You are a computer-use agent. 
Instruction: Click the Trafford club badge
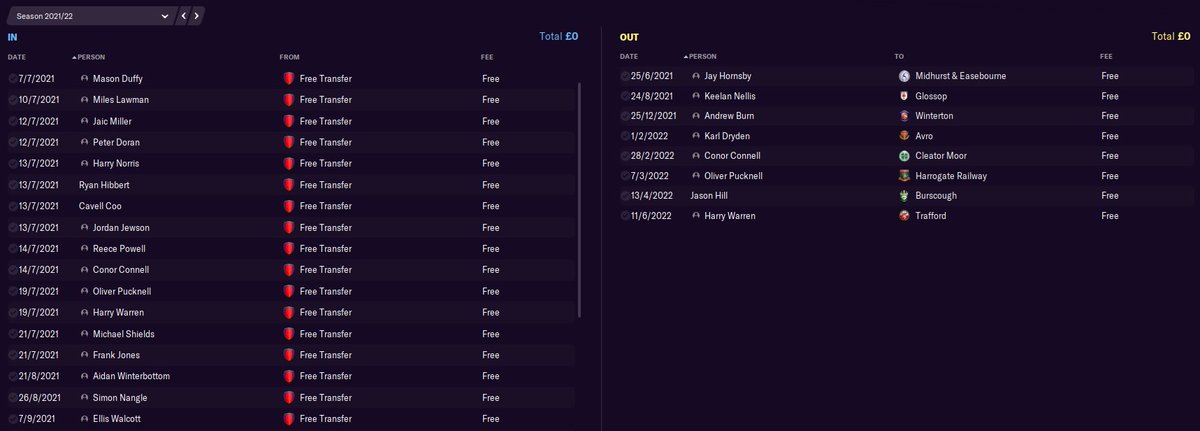pyautogui.click(x=904, y=216)
